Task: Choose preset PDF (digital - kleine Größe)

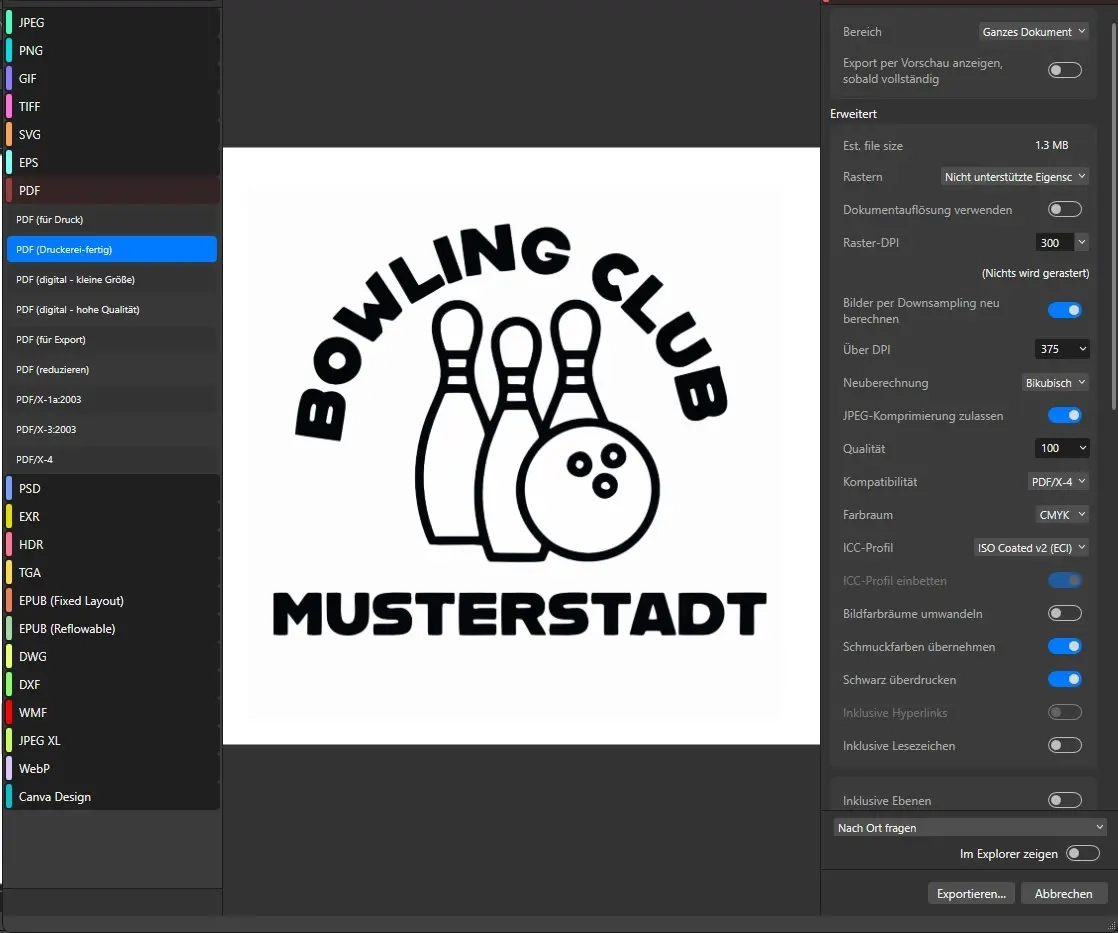Action: pyautogui.click(x=112, y=279)
